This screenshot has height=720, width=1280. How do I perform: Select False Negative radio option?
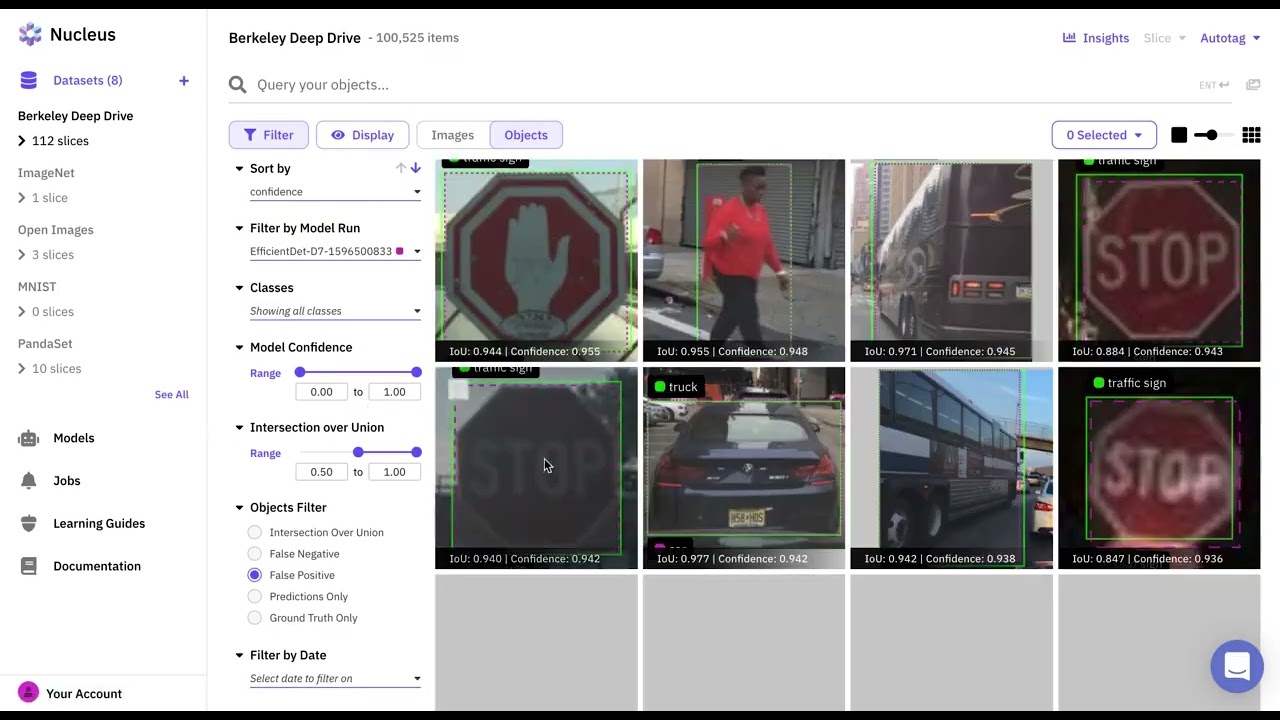coord(255,554)
